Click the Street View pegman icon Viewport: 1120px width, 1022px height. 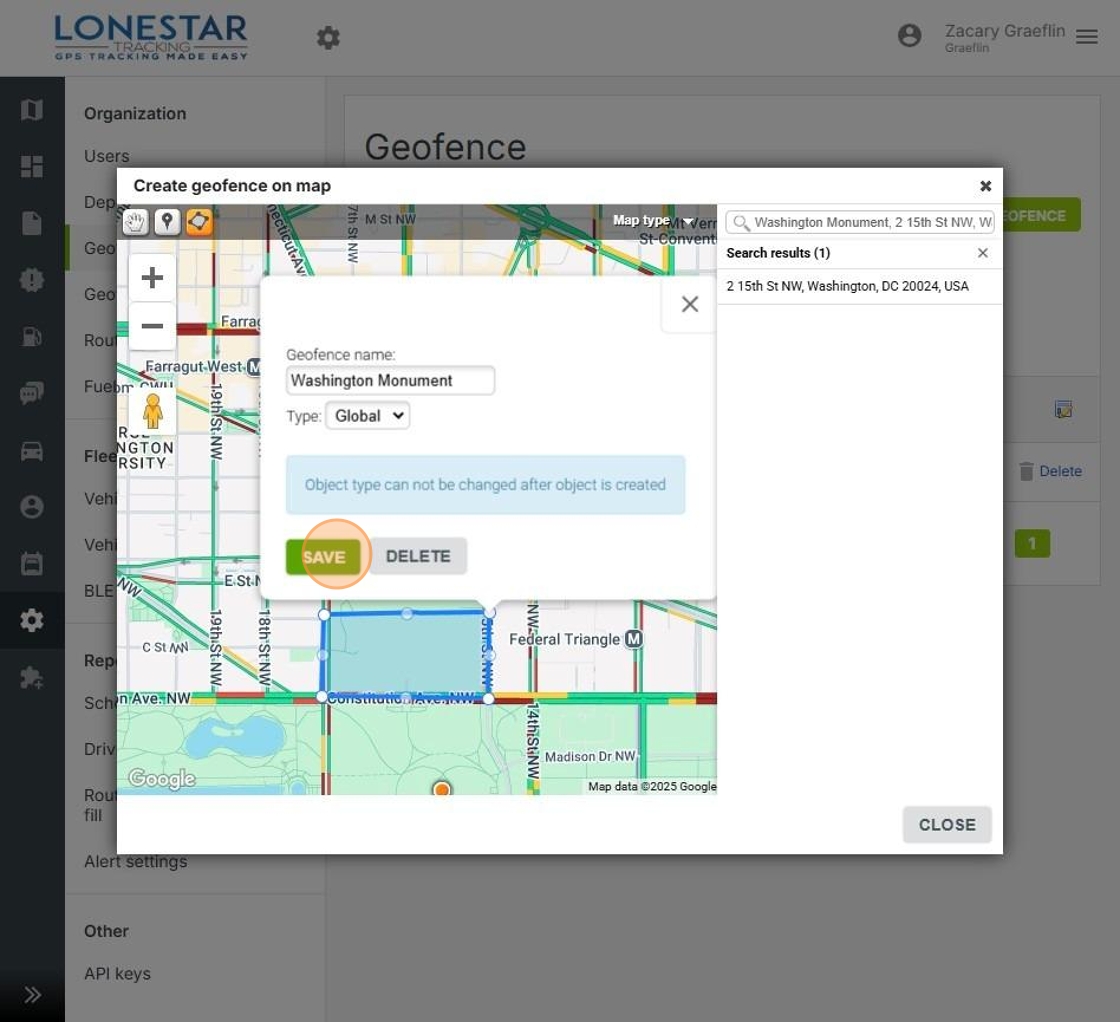click(153, 411)
